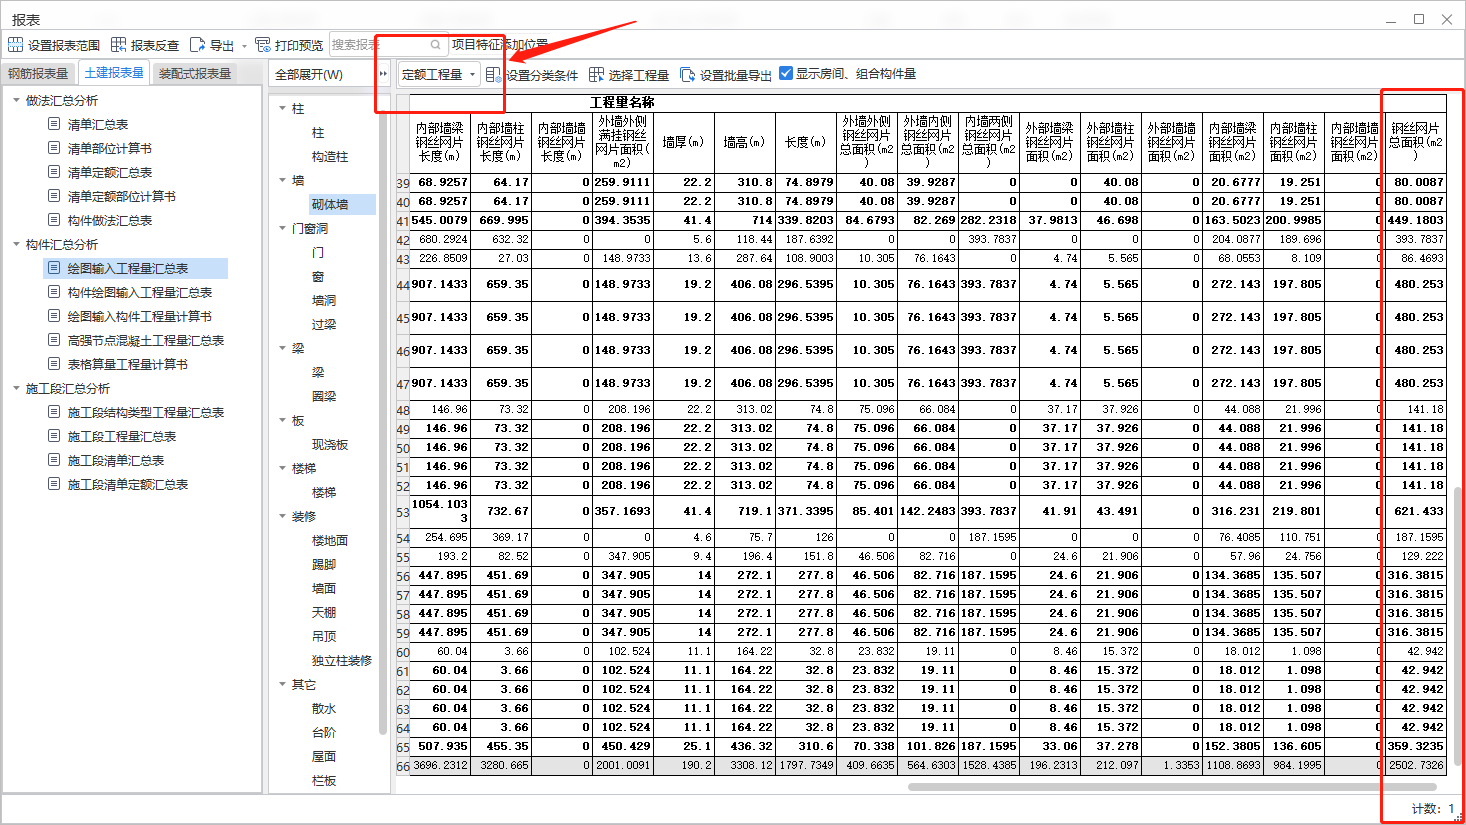Click the double-arrow panel collapse button
1466x825 pixels.
click(383, 74)
